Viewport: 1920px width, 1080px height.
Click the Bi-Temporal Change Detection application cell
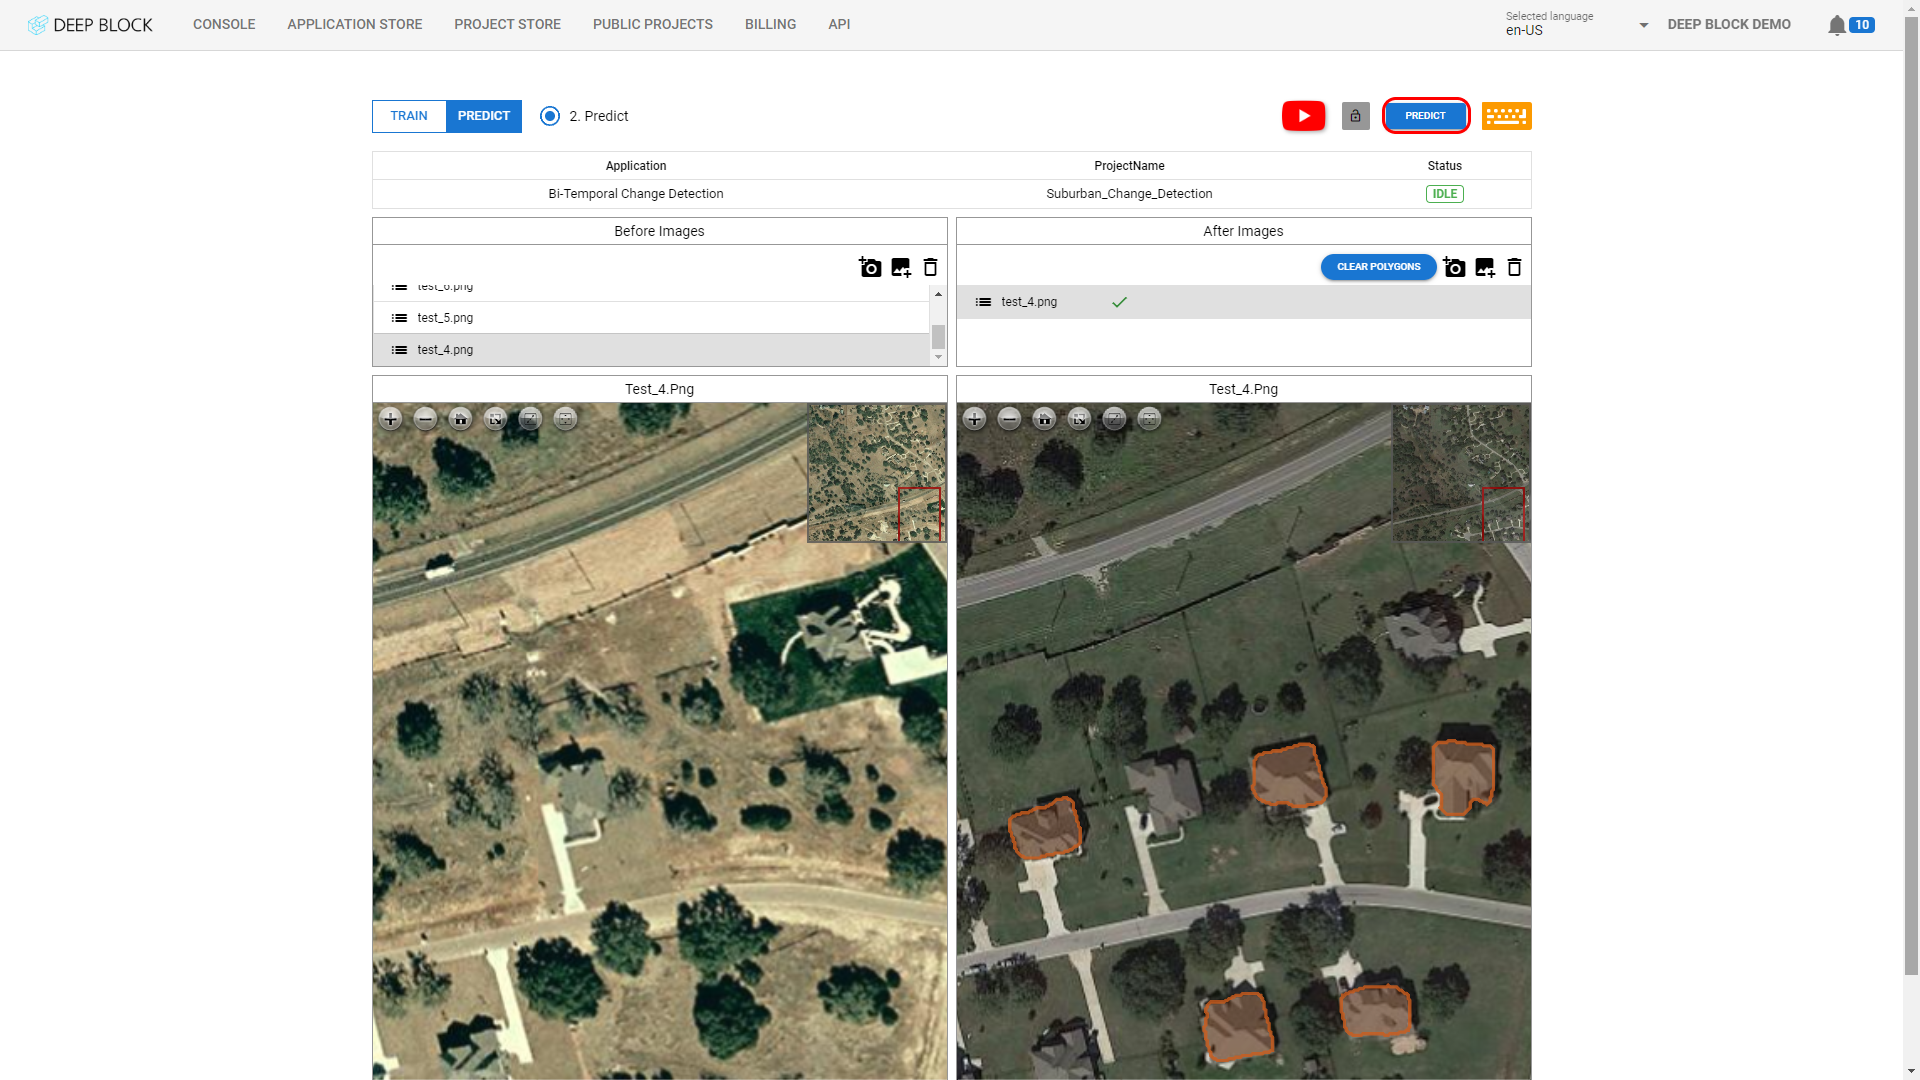point(635,194)
